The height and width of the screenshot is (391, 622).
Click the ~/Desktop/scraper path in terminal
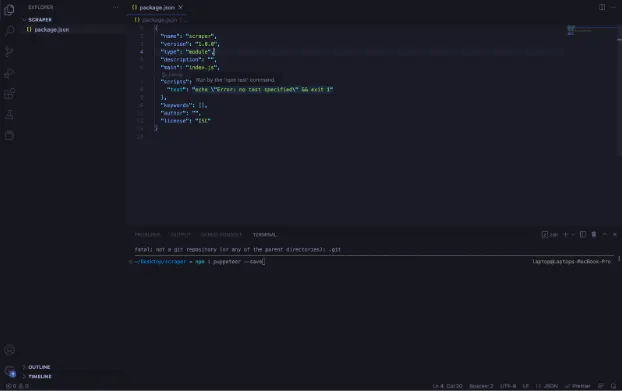pyautogui.click(x=160, y=261)
